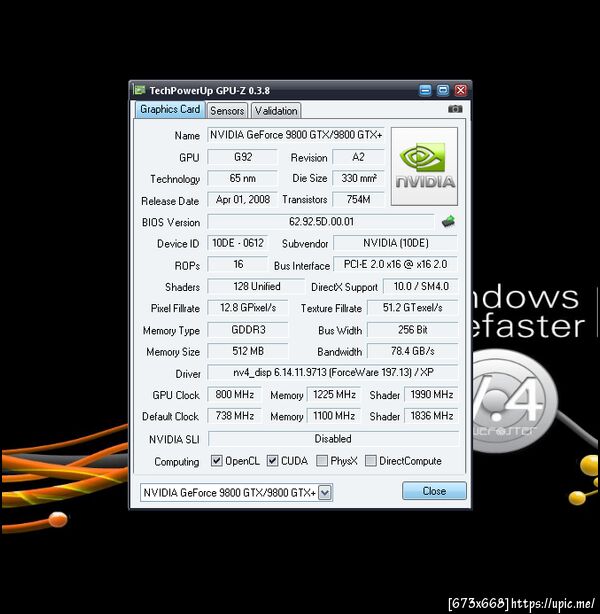Click the ROPs field showing 16
The width and height of the screenshot is (600, 614).
click(238, 264)
